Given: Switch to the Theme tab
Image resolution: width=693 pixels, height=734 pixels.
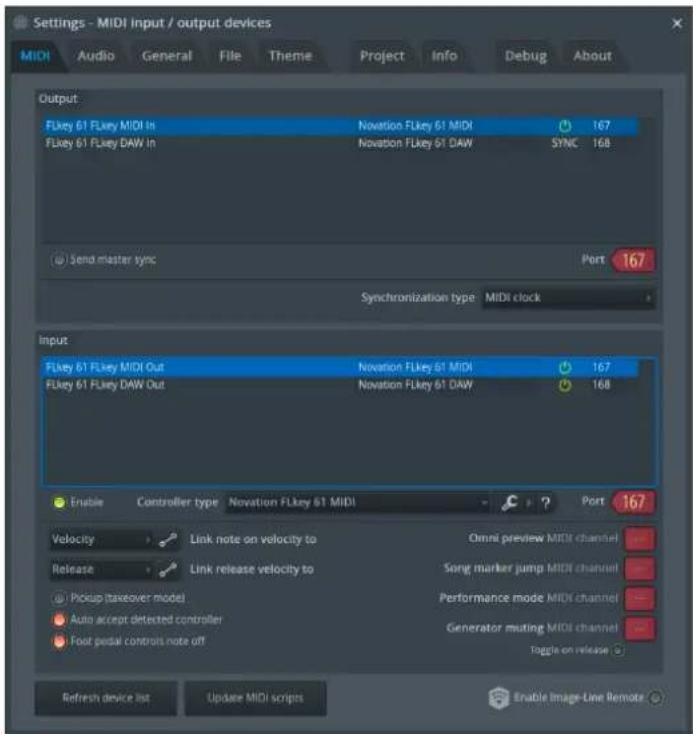Looking at the screenshot, I should (x=290, y=56).
